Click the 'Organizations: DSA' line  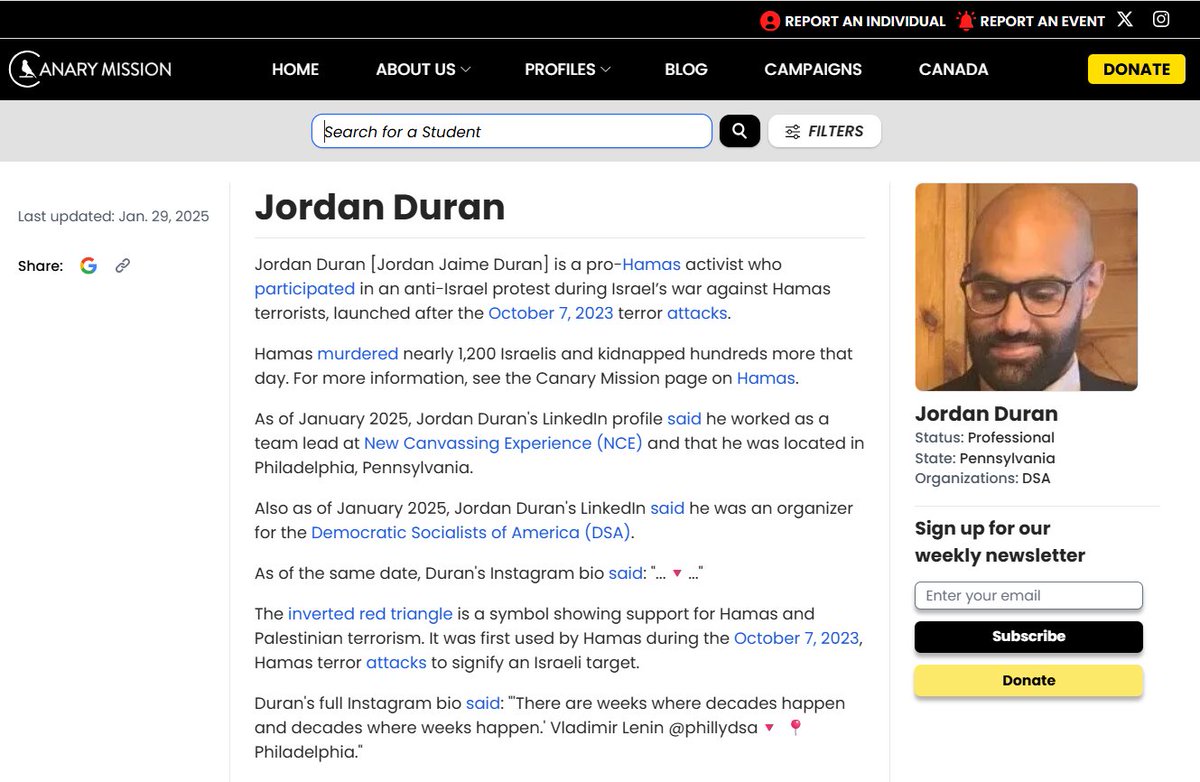click(x=983, y=478)
